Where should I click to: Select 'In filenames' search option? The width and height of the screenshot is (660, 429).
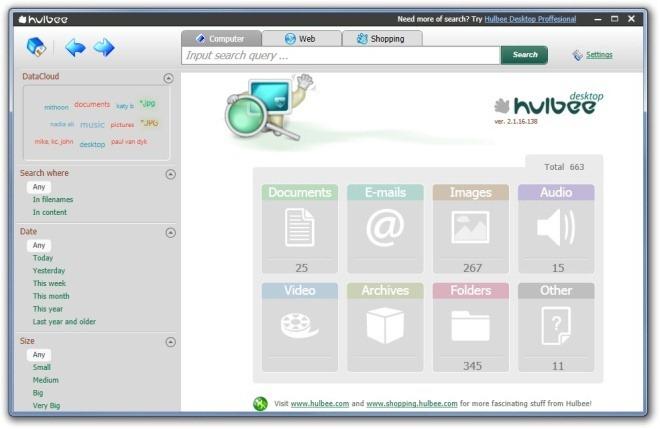click(53, 200)
